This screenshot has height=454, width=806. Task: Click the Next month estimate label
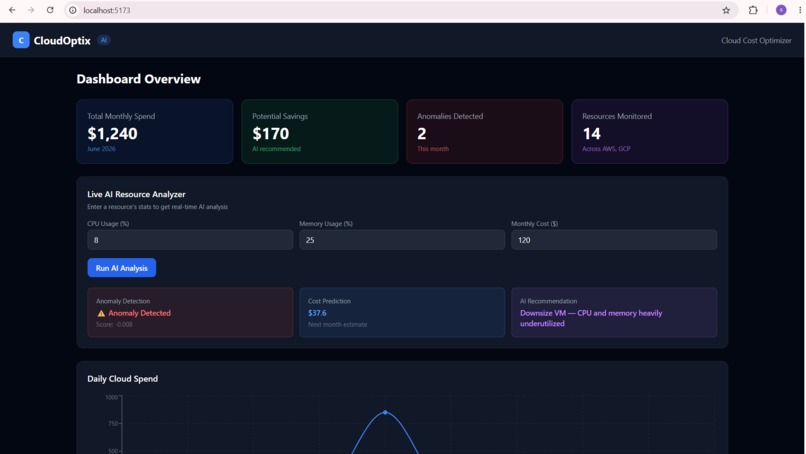(x=338, y=324)
